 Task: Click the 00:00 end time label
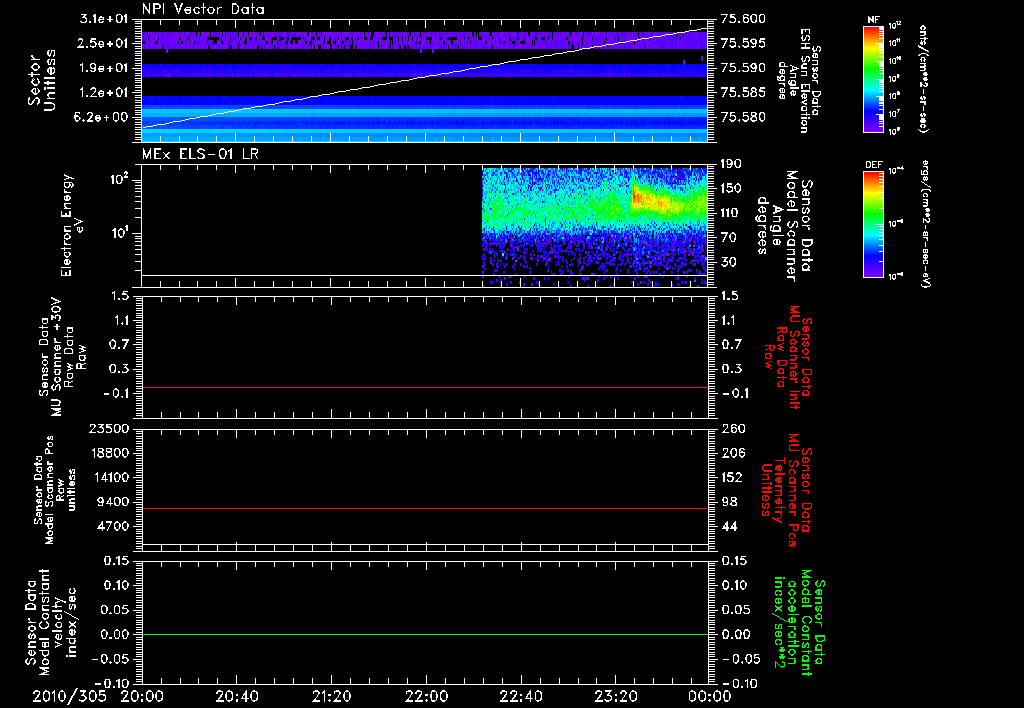tap(710, 695)
